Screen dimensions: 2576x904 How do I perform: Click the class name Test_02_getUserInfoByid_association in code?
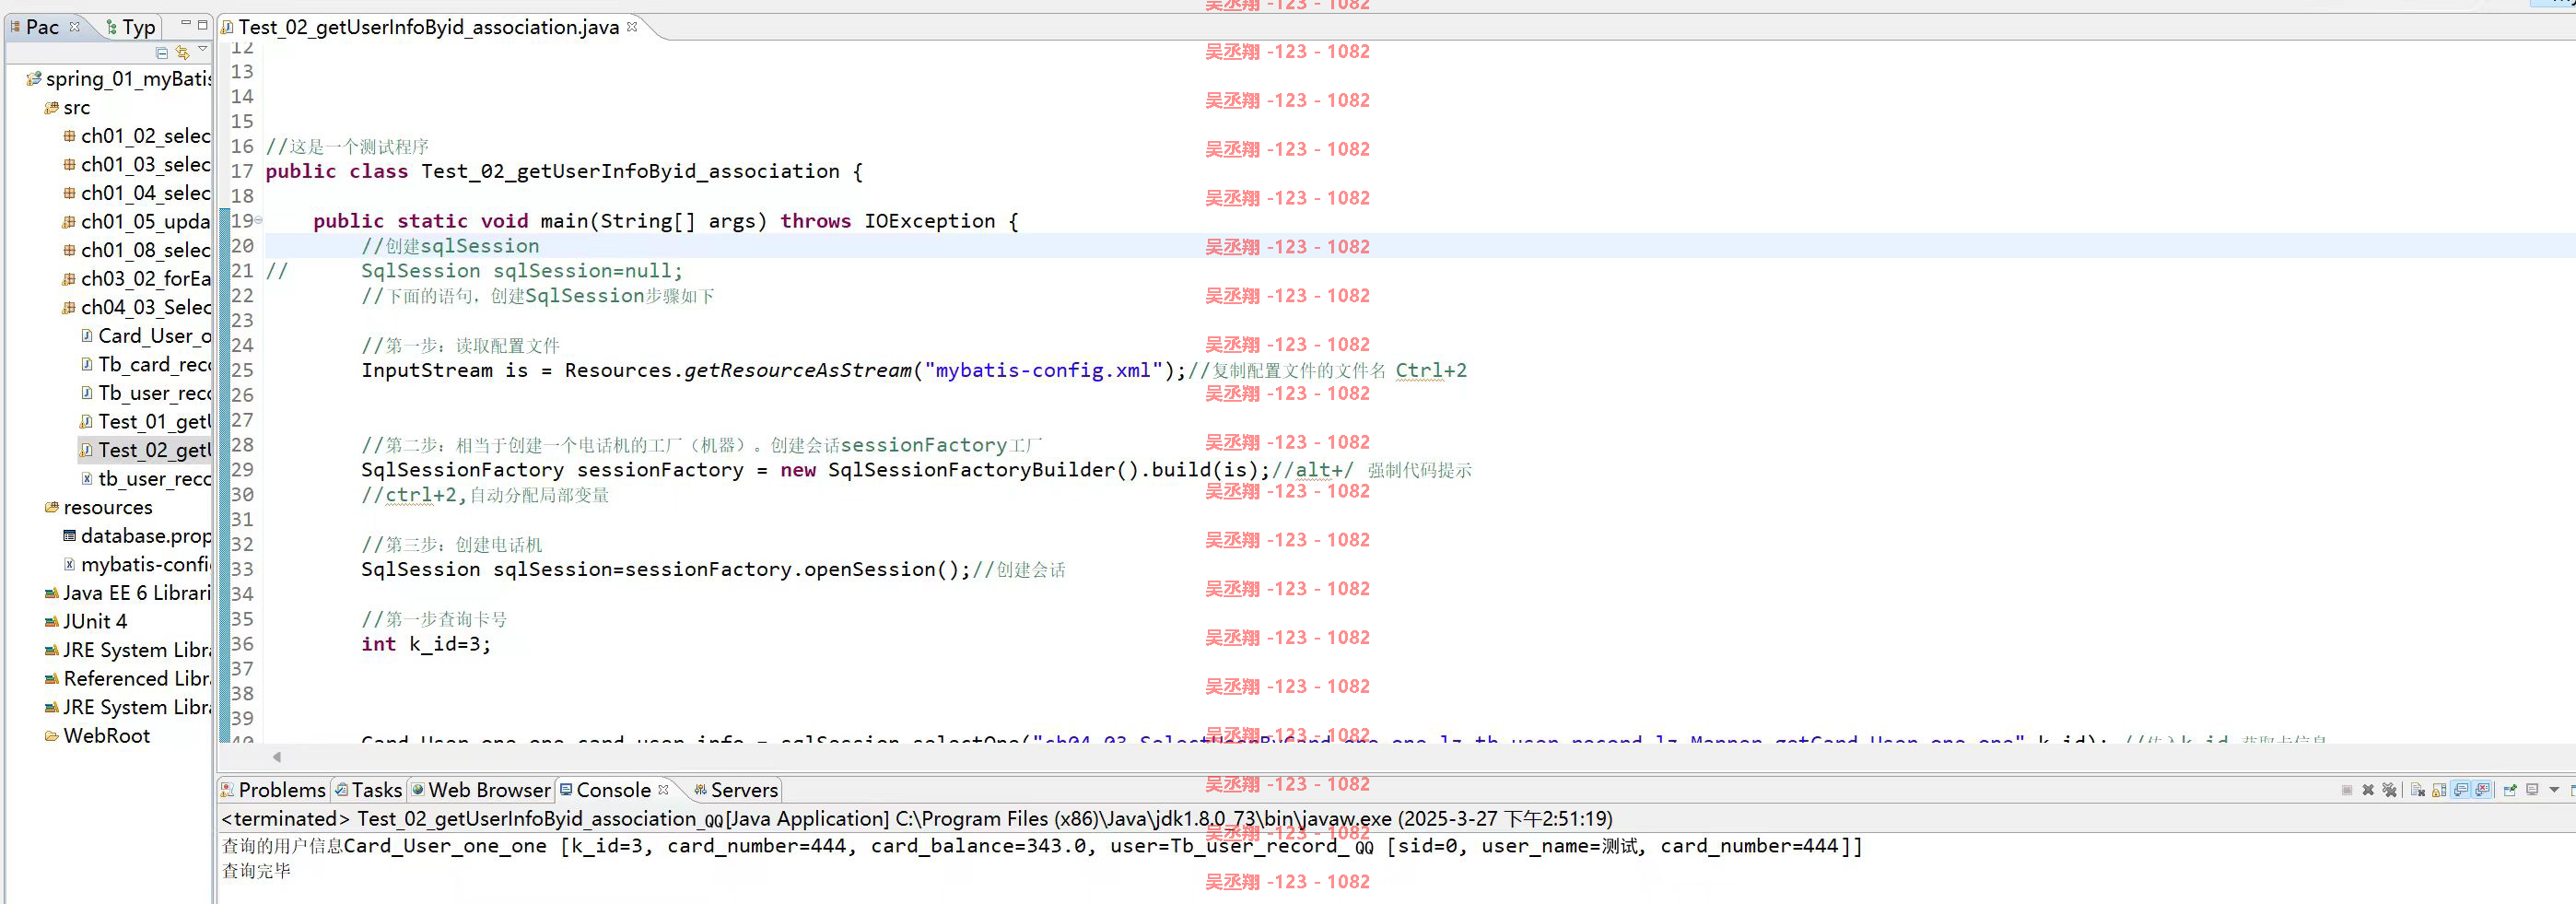coord(630,171)
